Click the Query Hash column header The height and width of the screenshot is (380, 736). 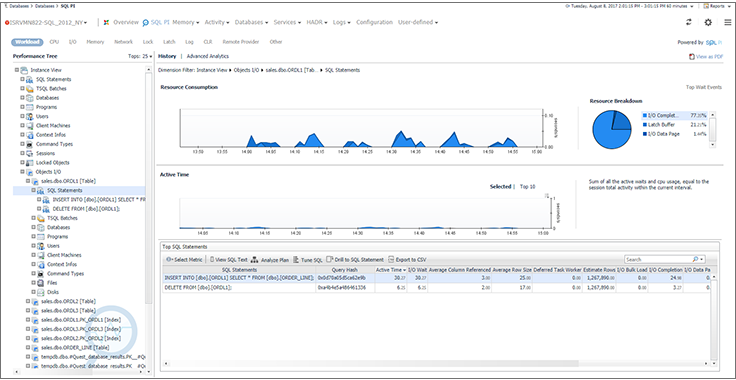click(345, 270)
